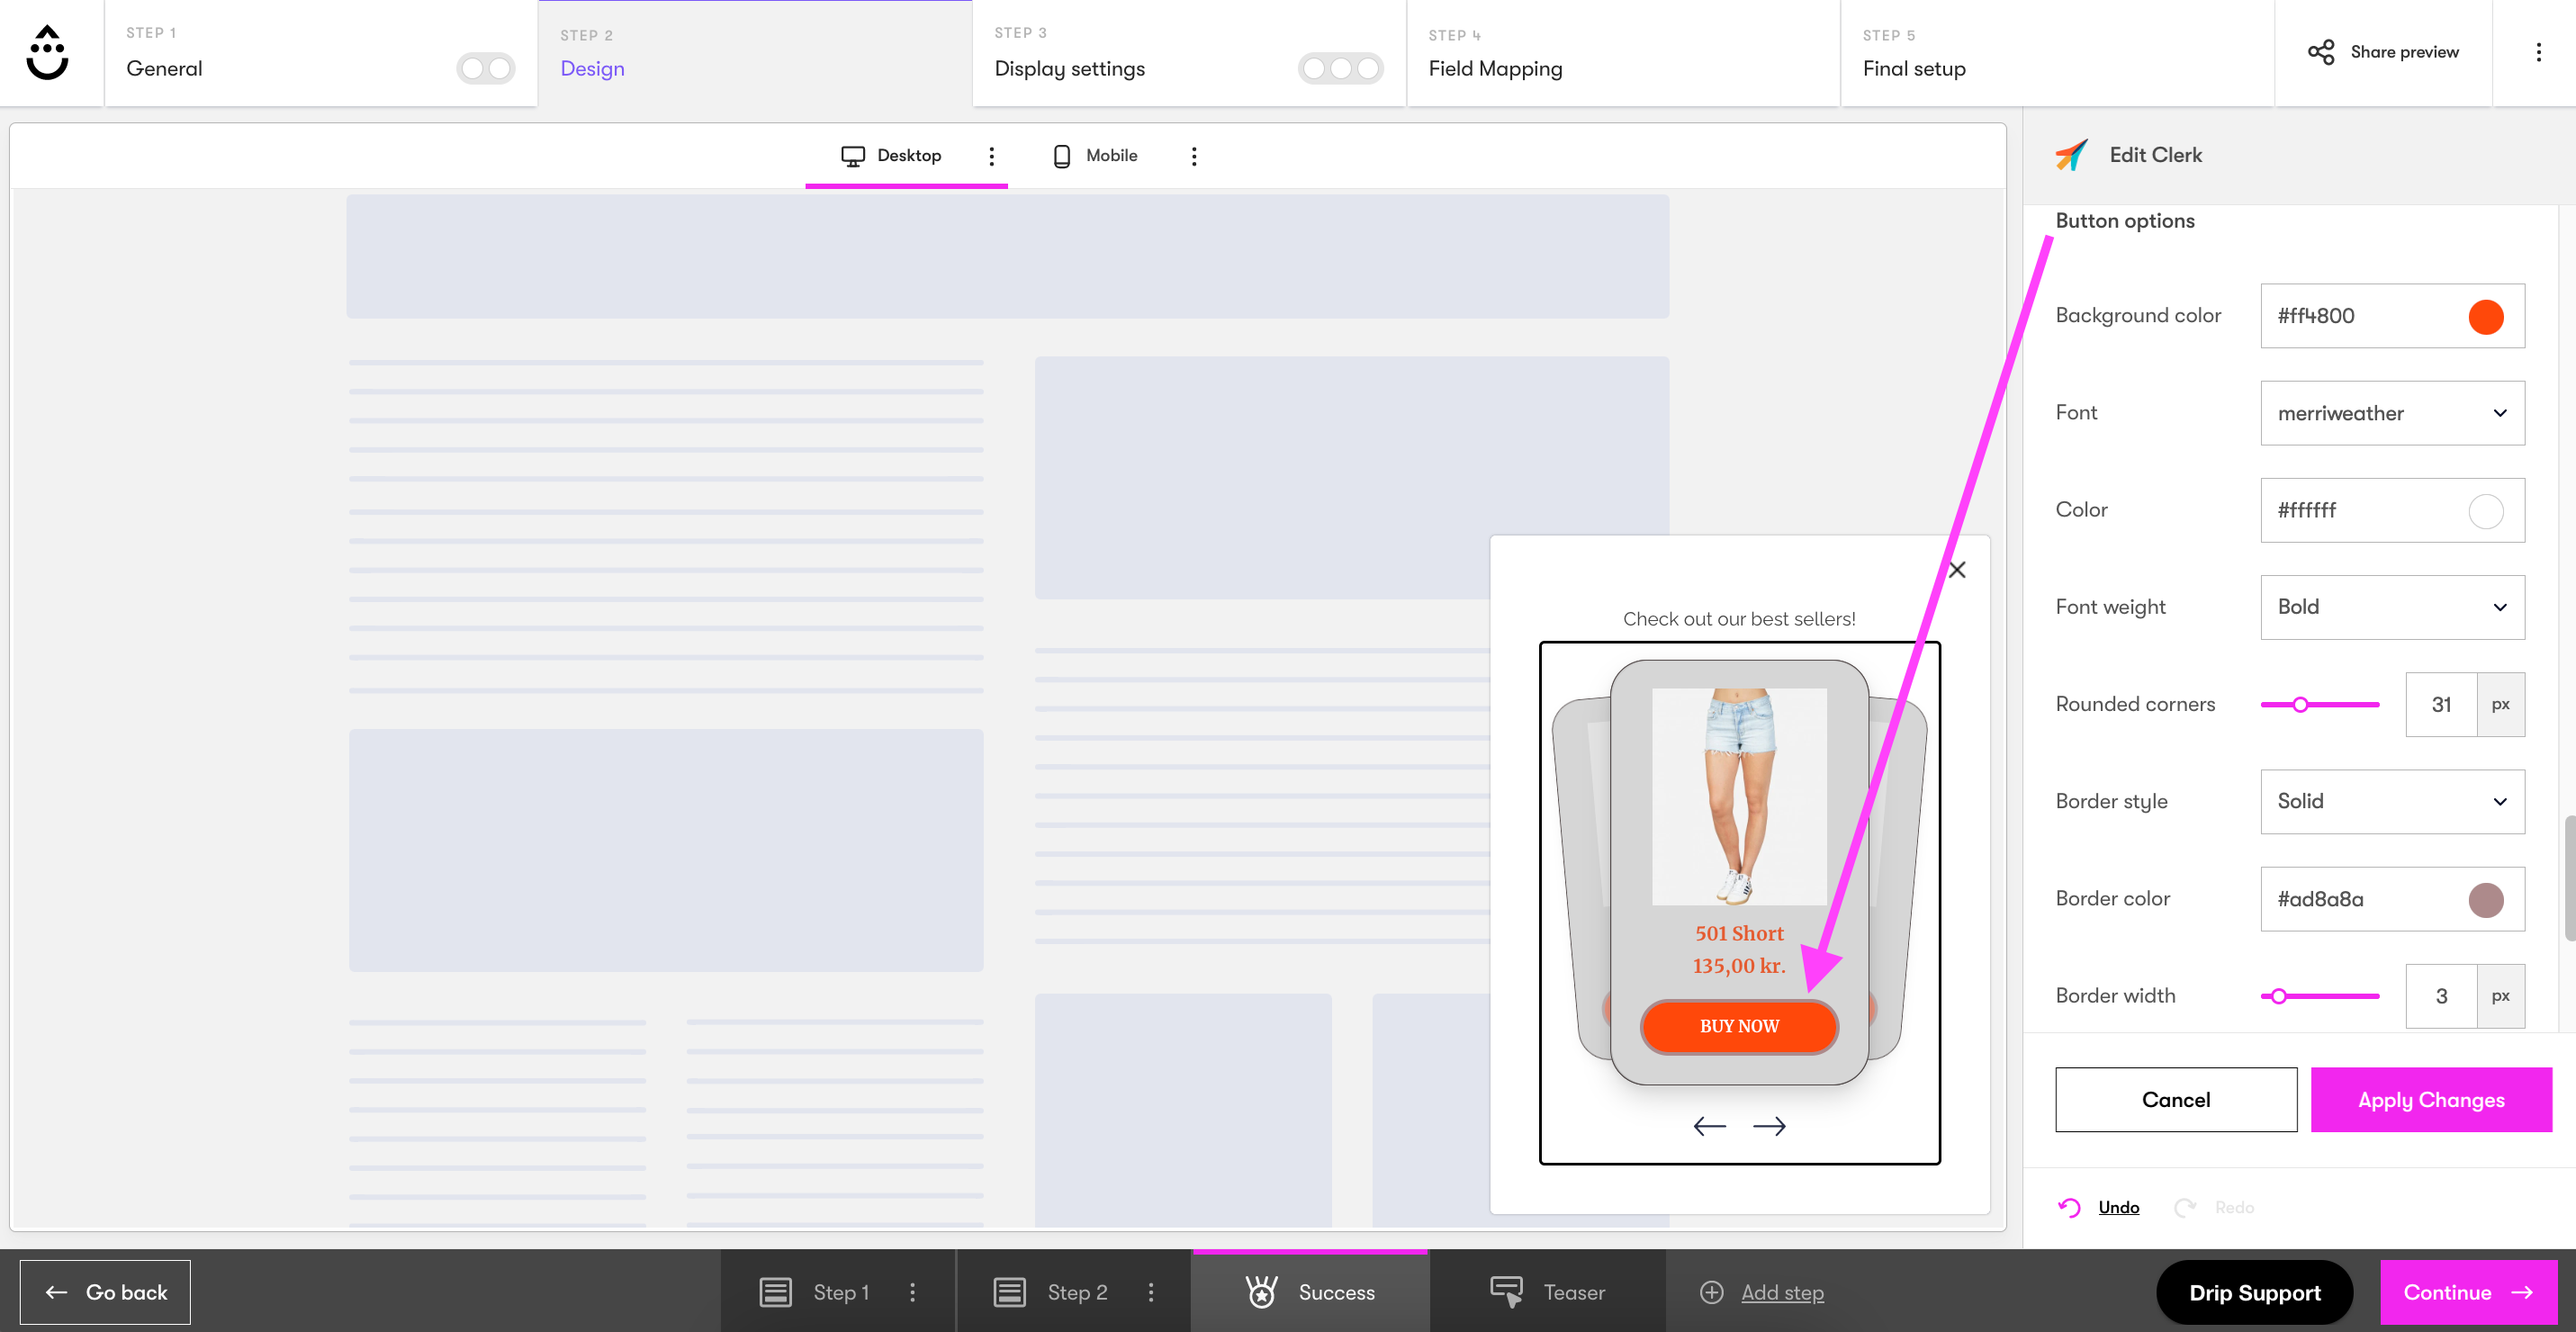Open the white text Color swatch
Viewport: 2576px width, 1332px height.
[x=2486, y=511]
